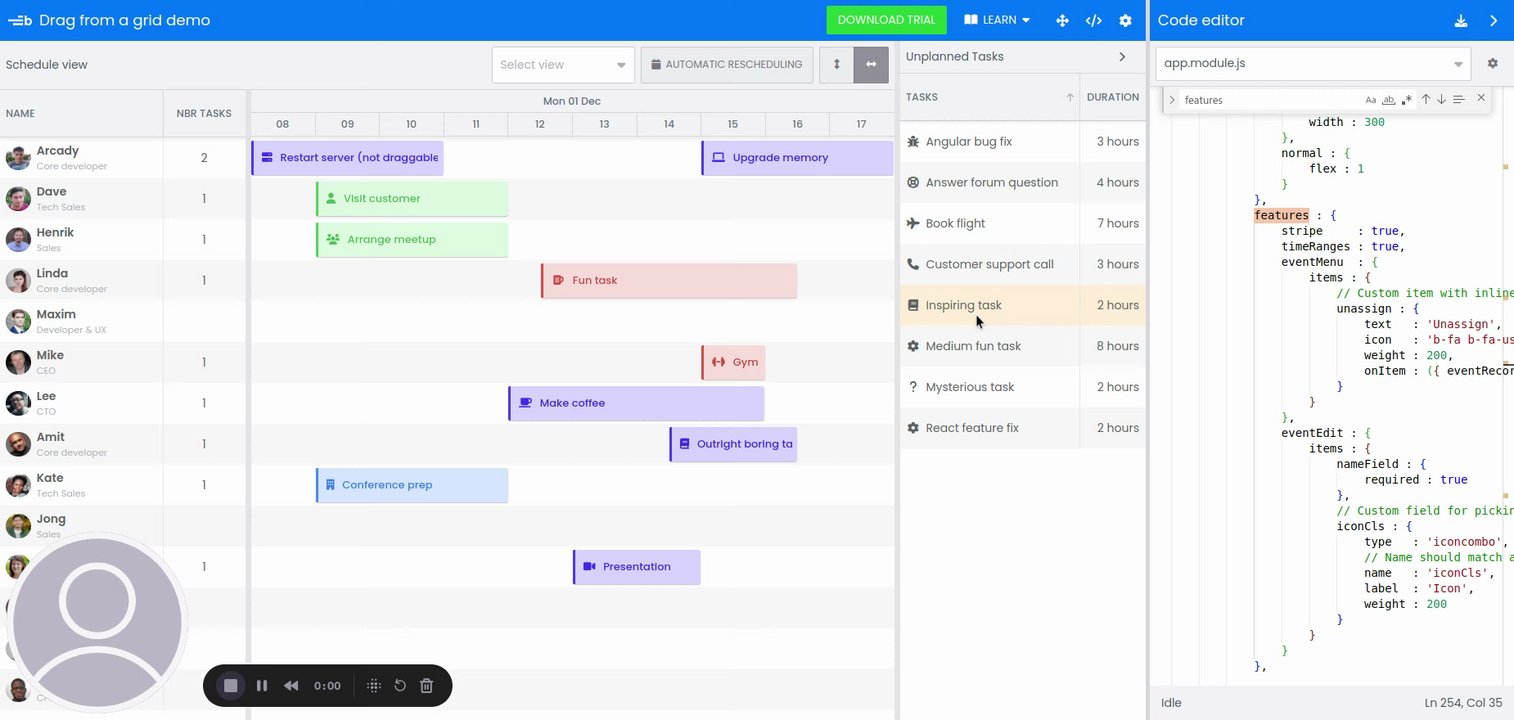Click the NBR TASKS column header
This screenshot has width=1514, height=720.
pyautogui.click(x=204, y=113)
